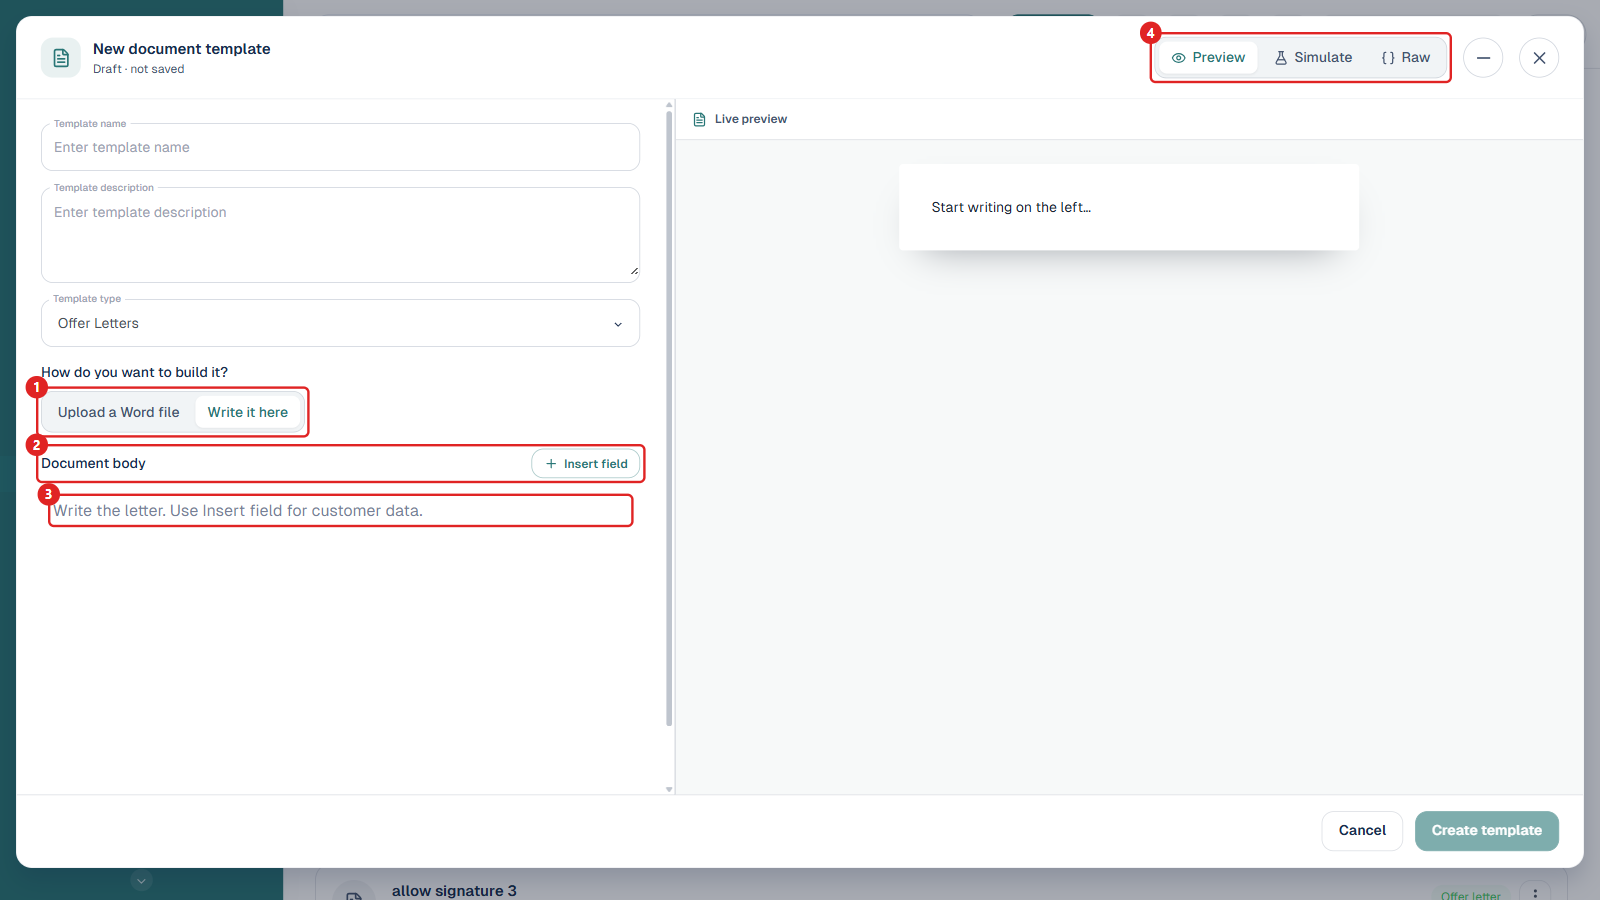Click the sidebar collapse chevron behind the dialog
This screenshot has height=900, width=1600.
click(142, 881)
